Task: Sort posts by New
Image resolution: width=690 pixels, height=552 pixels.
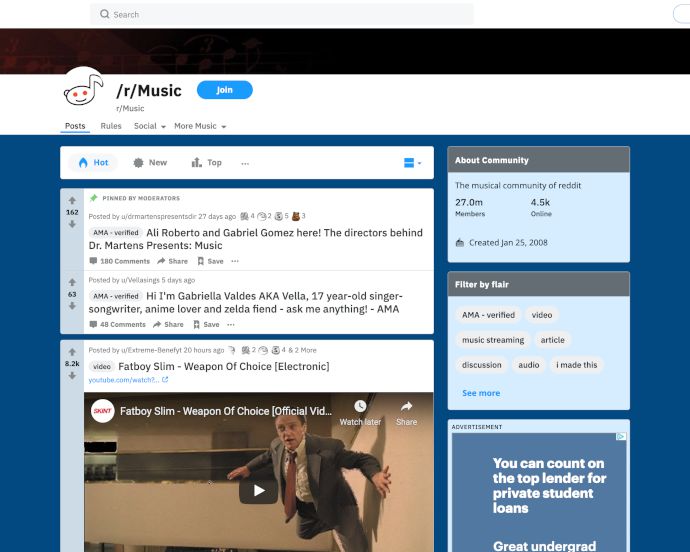Action: click(150, 162)
